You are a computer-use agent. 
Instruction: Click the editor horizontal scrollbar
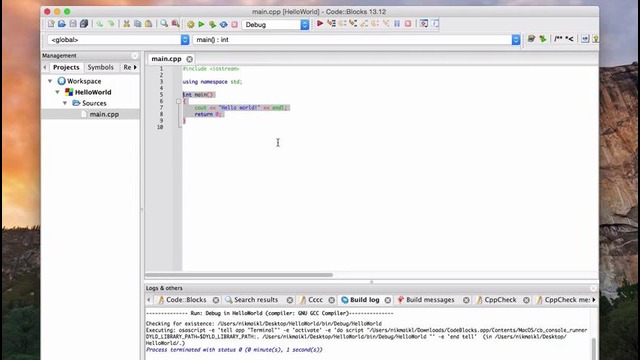pyautogui.click(x=239, y=275)
